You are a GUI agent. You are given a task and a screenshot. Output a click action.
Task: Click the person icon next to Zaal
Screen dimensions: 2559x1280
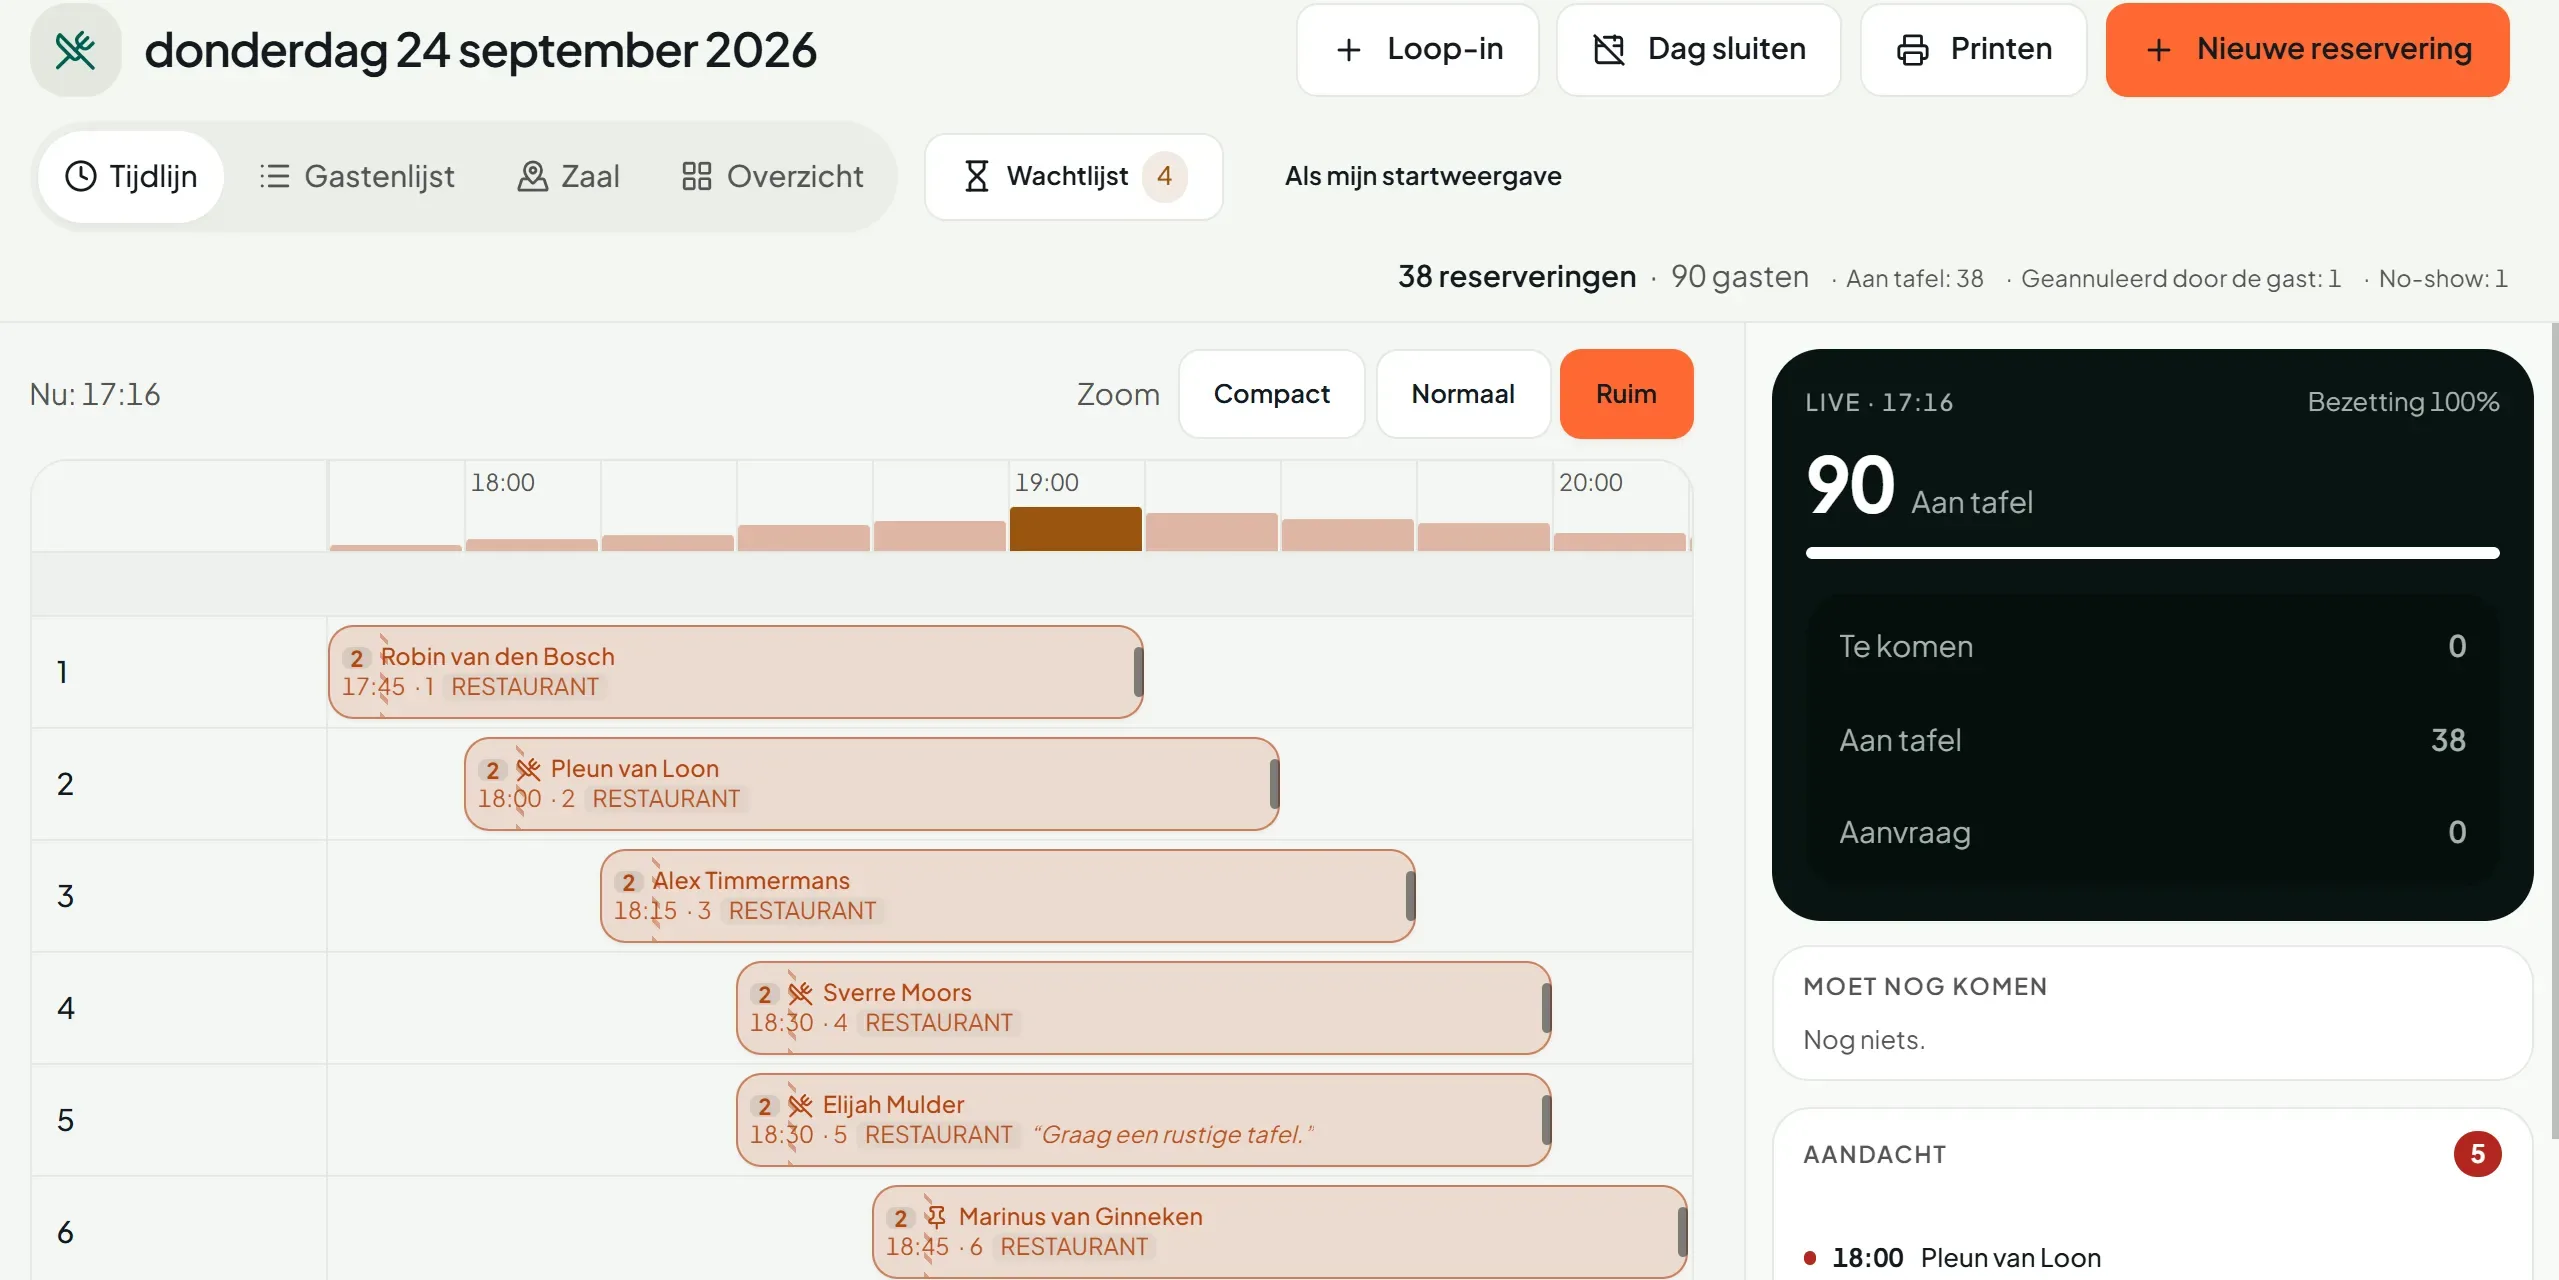[x=532, y=177]
